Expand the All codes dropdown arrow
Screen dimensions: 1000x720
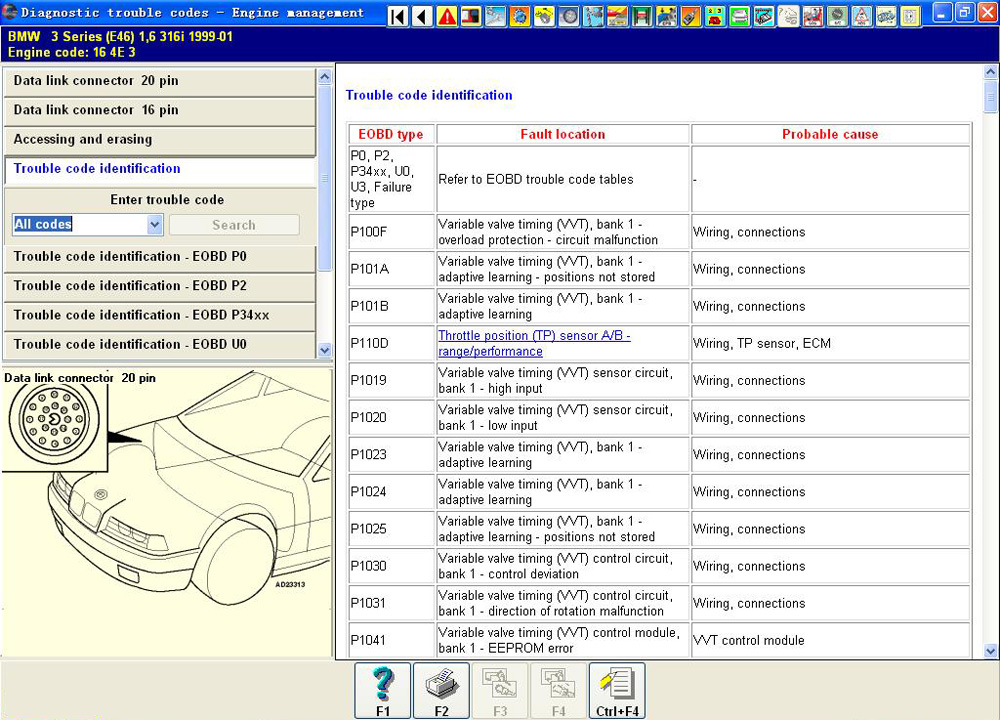pos(155,224)
